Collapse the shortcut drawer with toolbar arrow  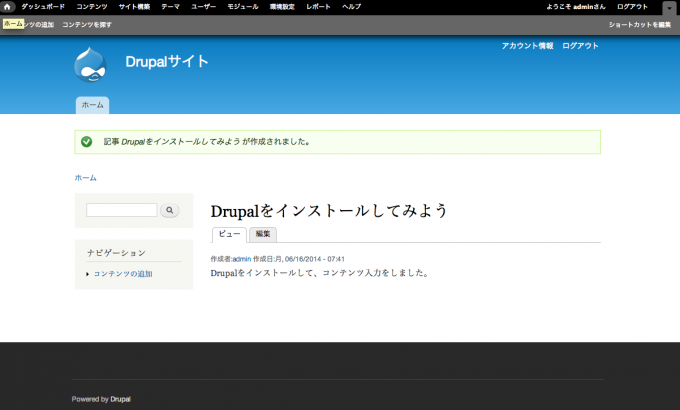pos(669,8)
